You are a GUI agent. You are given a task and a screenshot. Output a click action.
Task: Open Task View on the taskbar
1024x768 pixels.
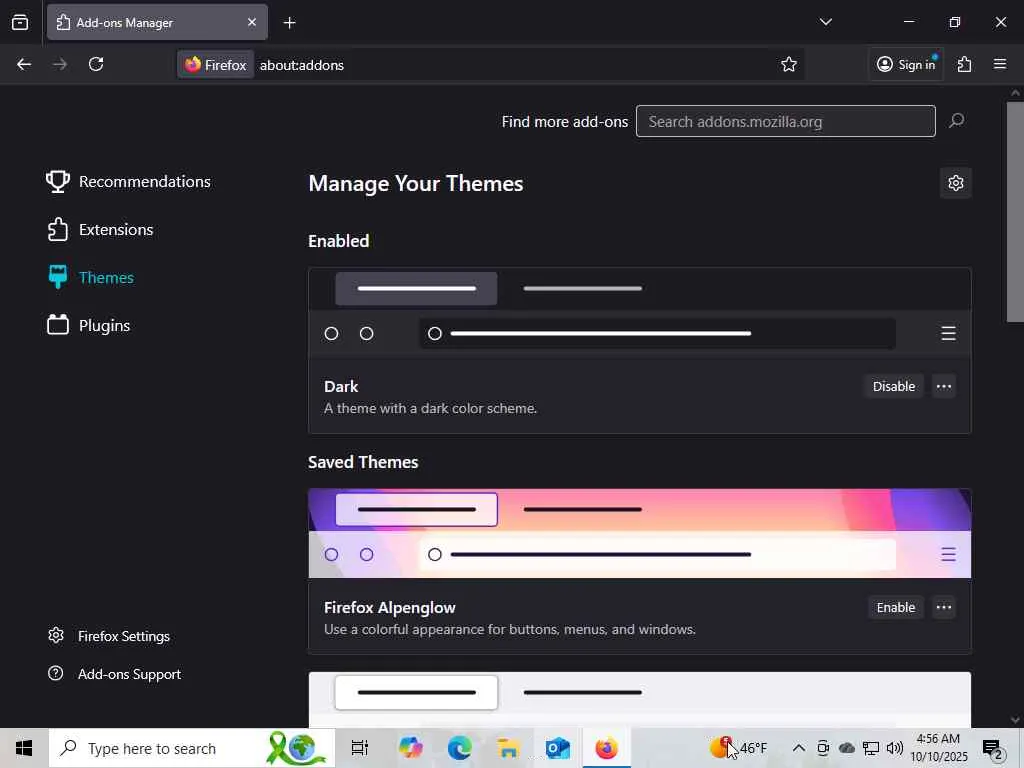tap(360, 748)
